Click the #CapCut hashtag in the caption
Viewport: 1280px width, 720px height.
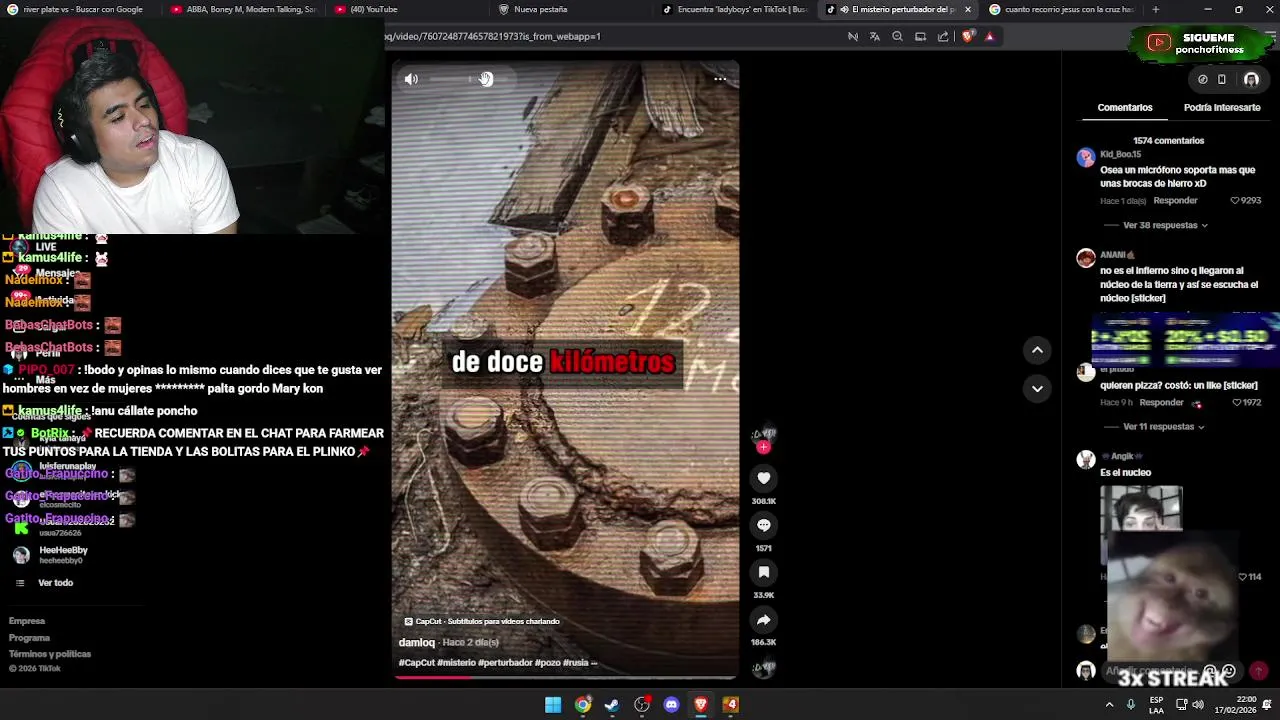[417, 662]
